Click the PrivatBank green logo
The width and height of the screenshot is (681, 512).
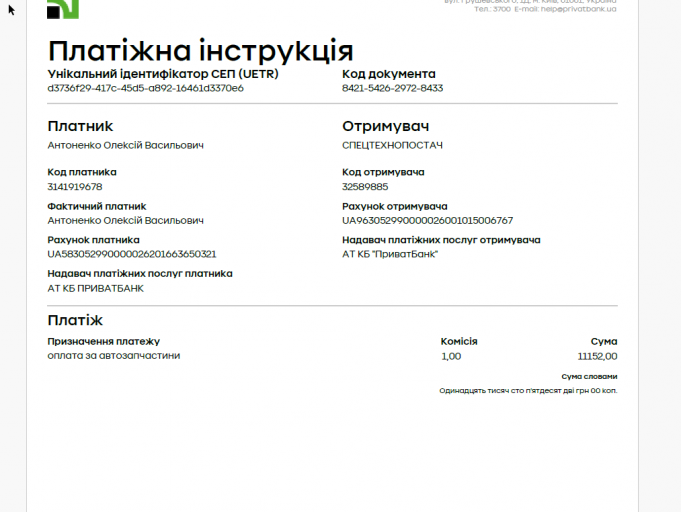click(x=63, y=9)
